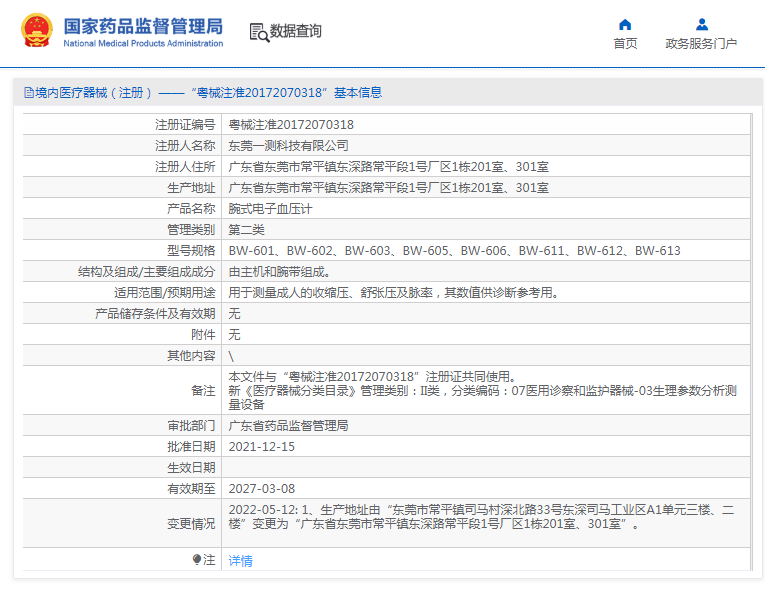Click the 备注 remark text

click(x=483, y=390)
